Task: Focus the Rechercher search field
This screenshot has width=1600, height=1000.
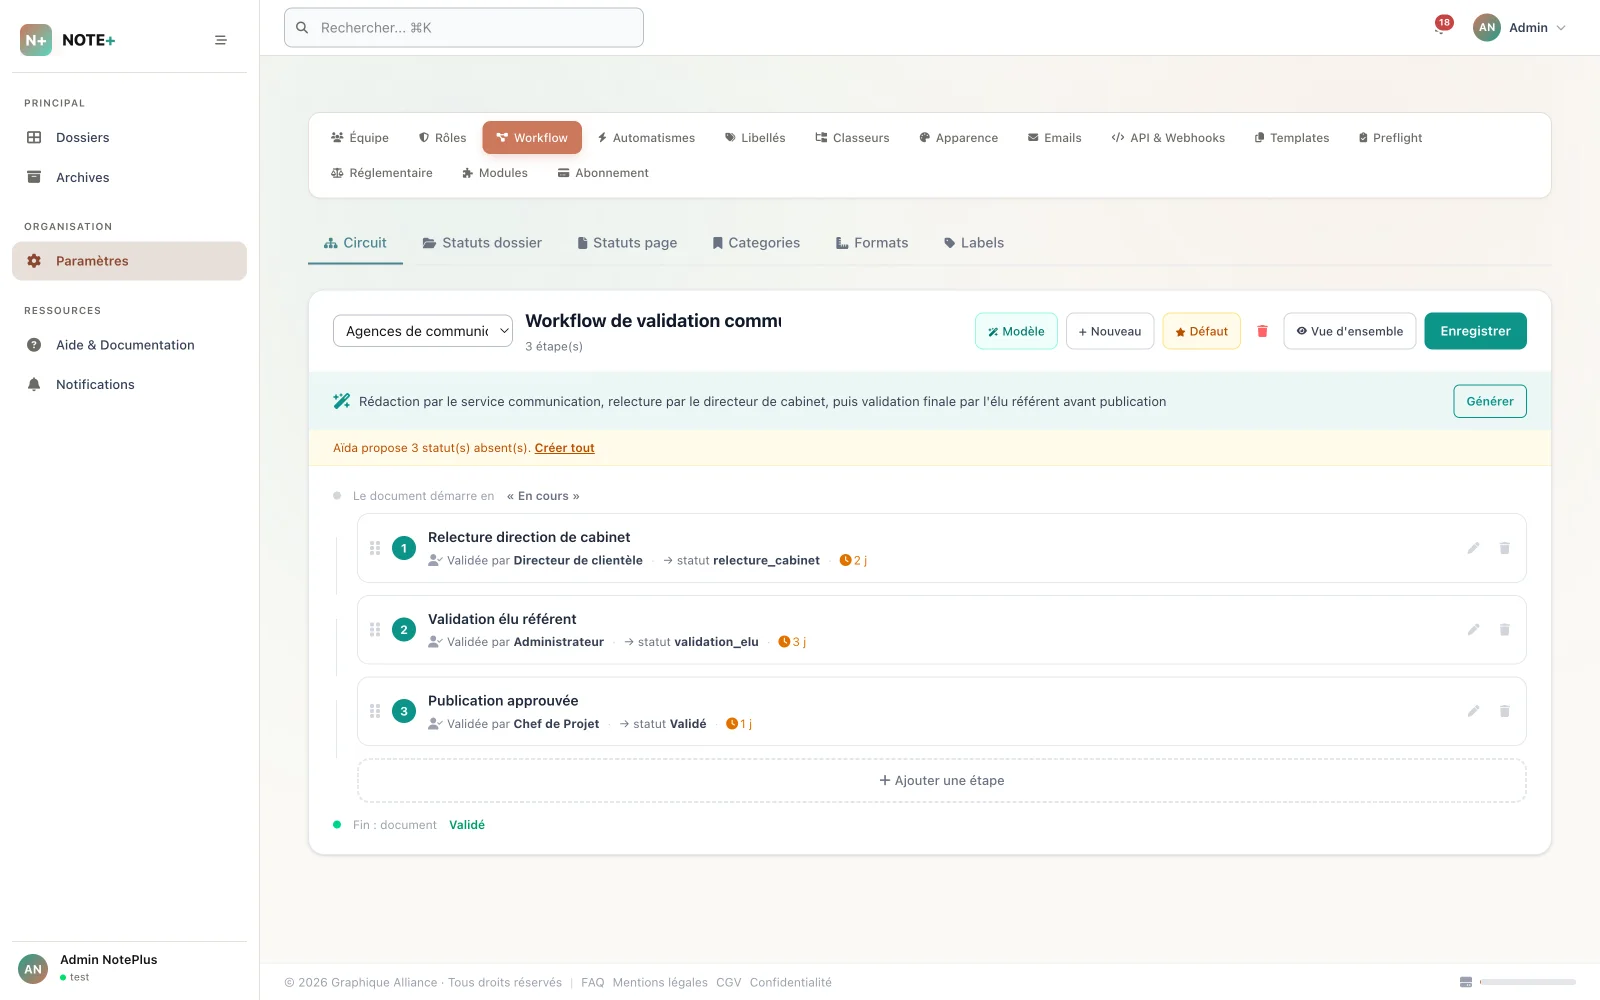Action: pos(464,28)
